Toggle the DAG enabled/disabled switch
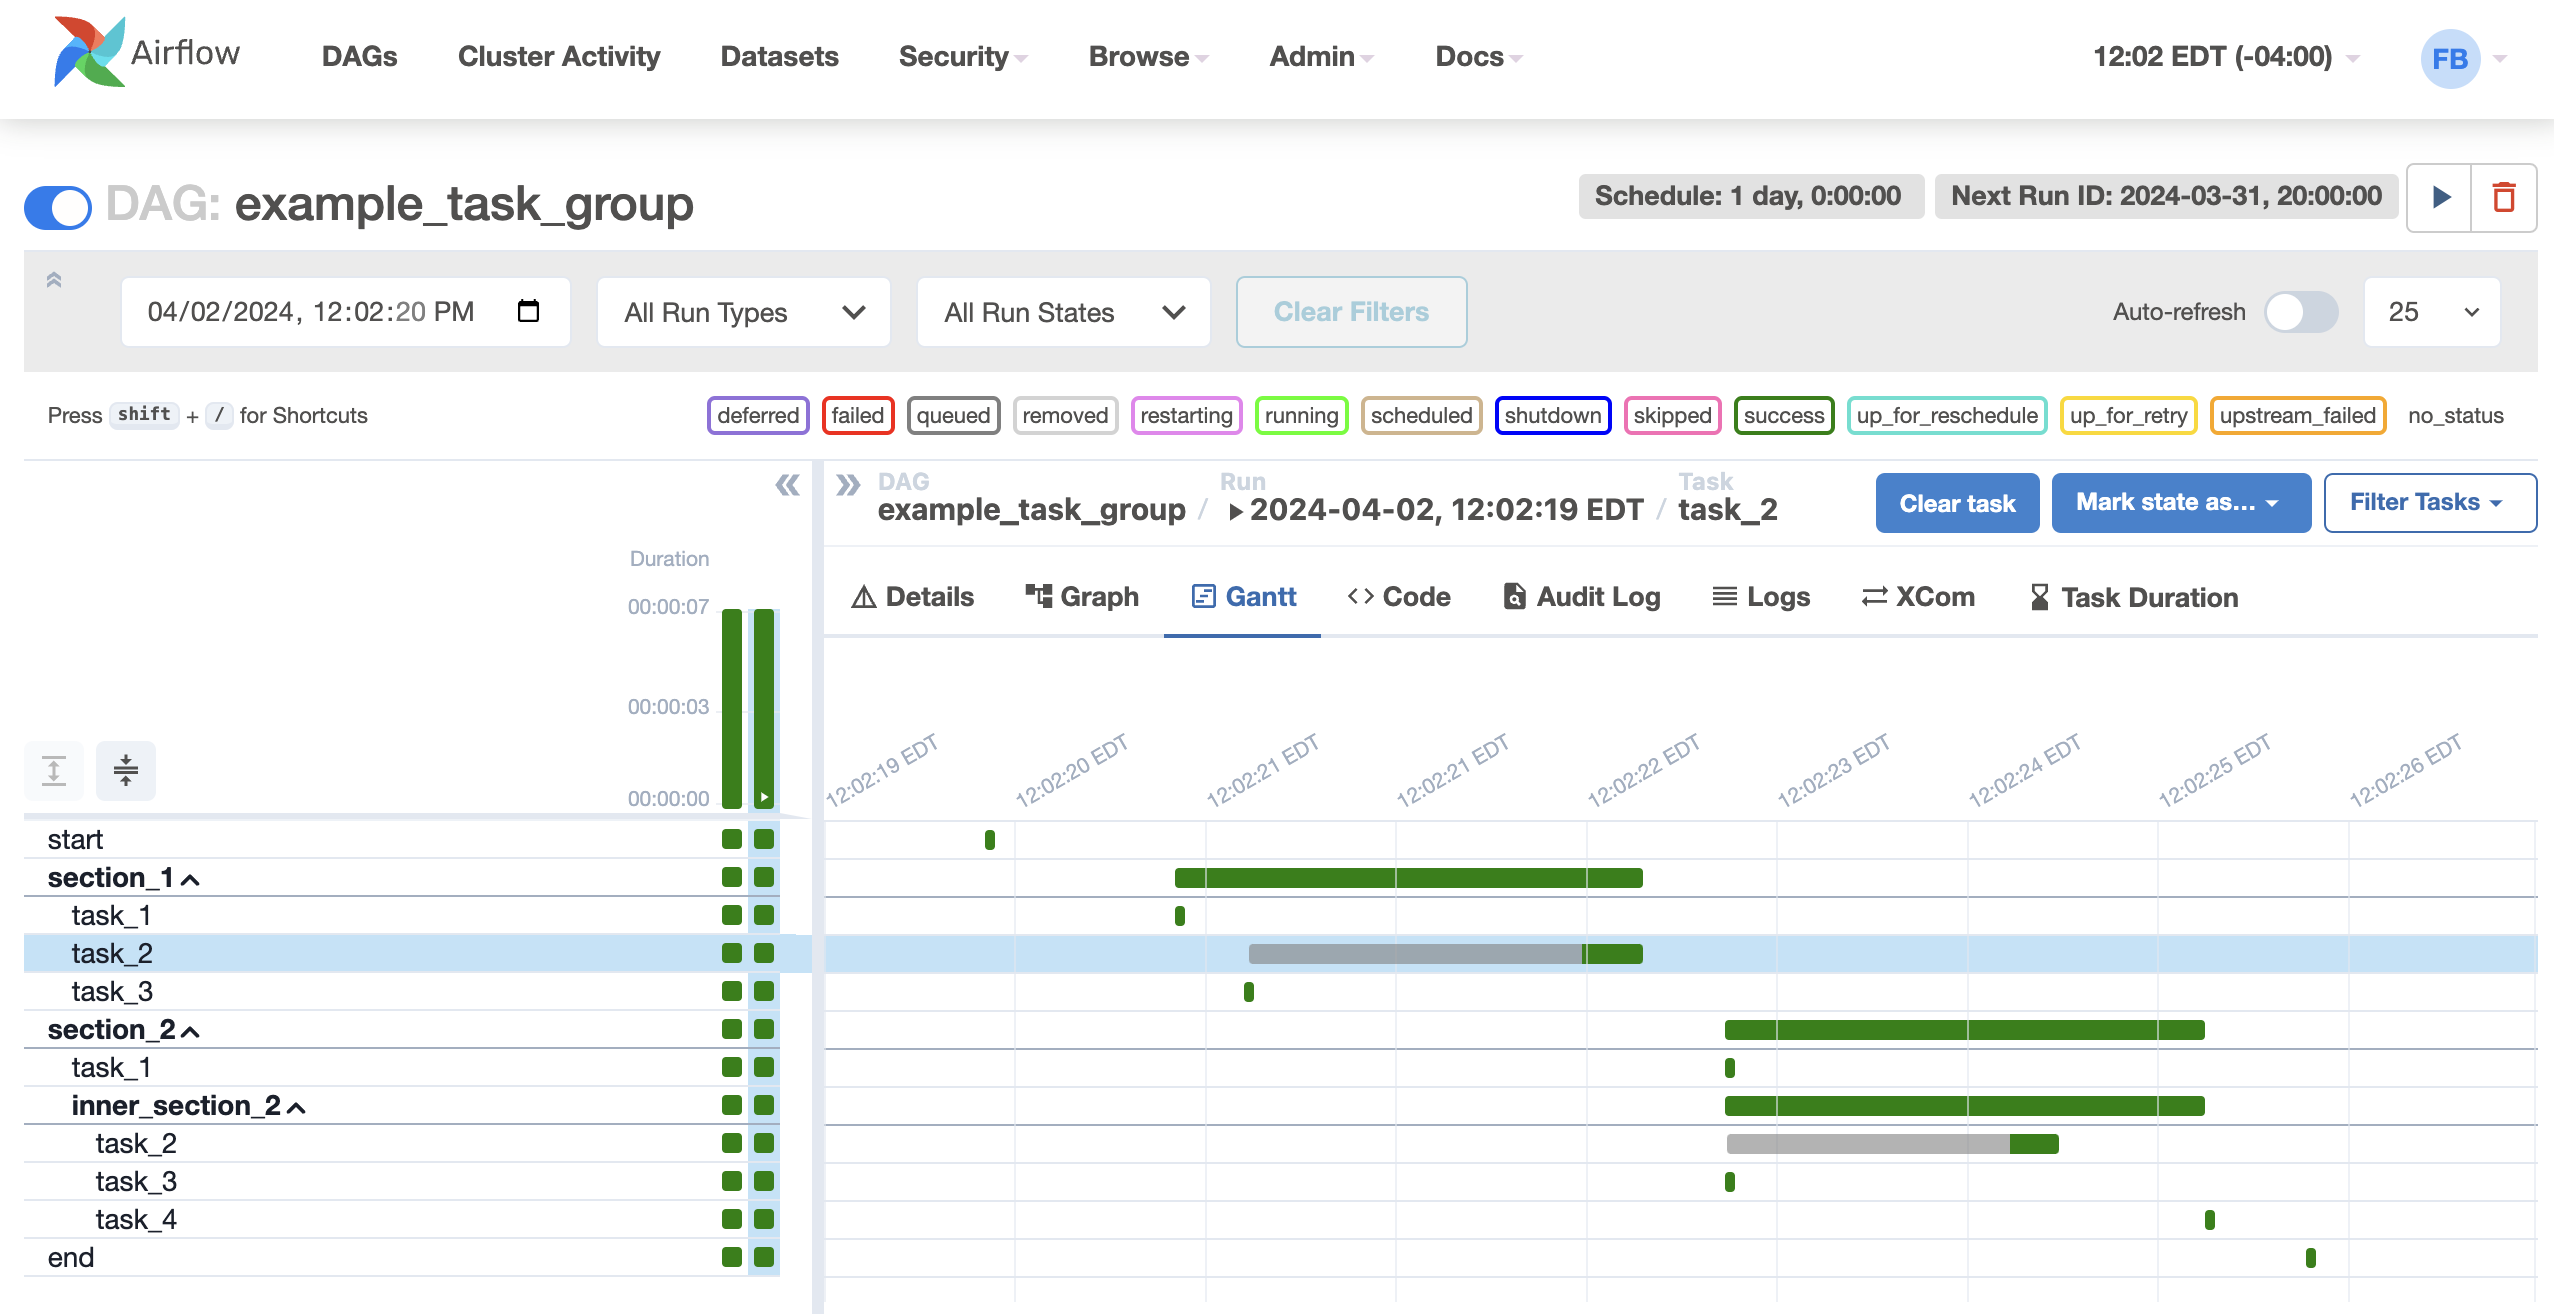2554x1314 pixels. coord(57,206)
